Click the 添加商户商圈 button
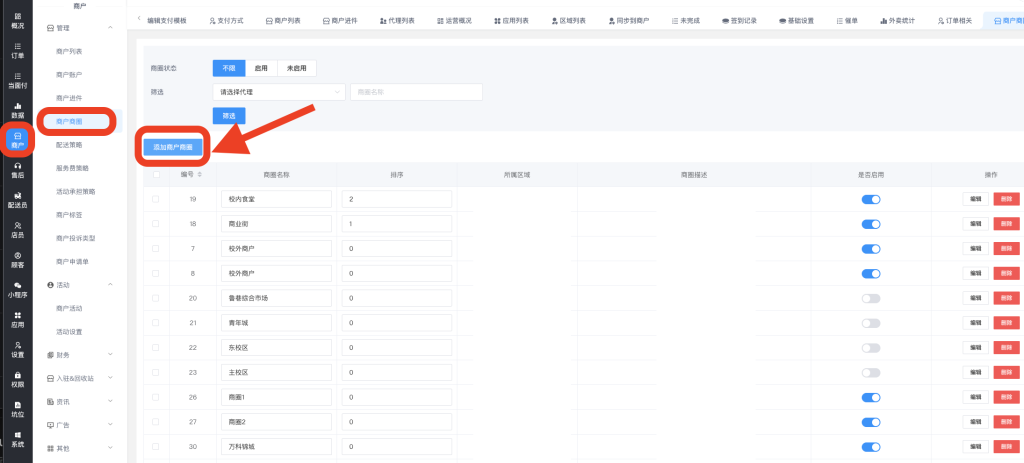Viewport: 1024px width, 463px height. click(173, 147)
